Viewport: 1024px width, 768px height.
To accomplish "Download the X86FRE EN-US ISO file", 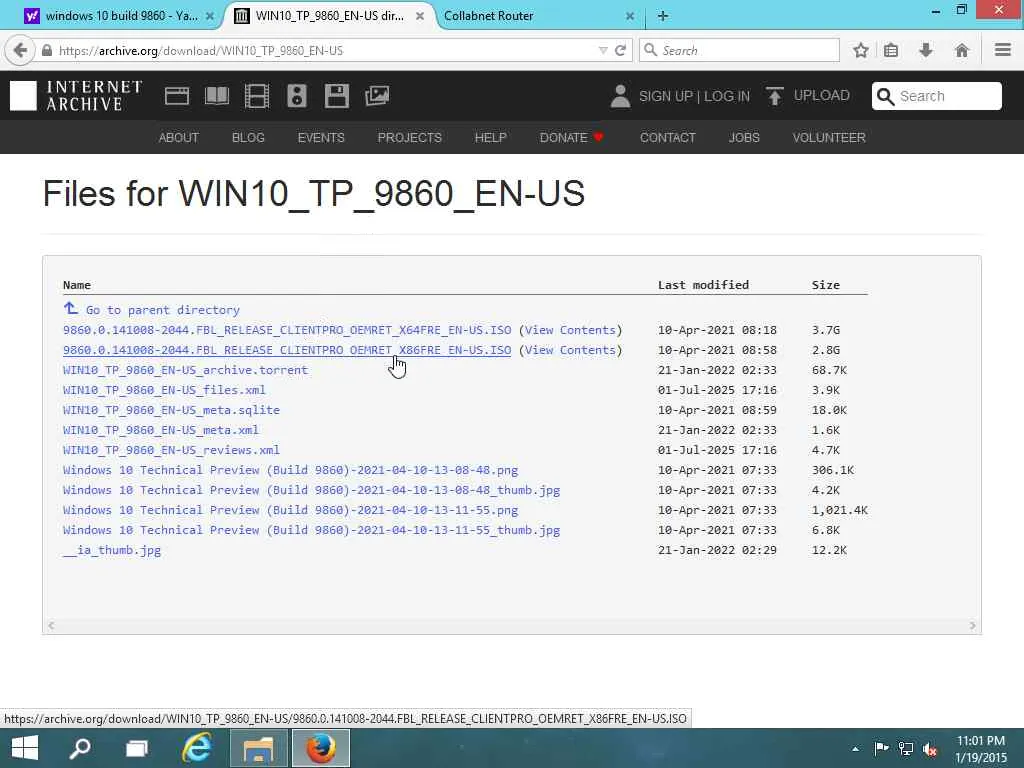I will tap(287, 350).
